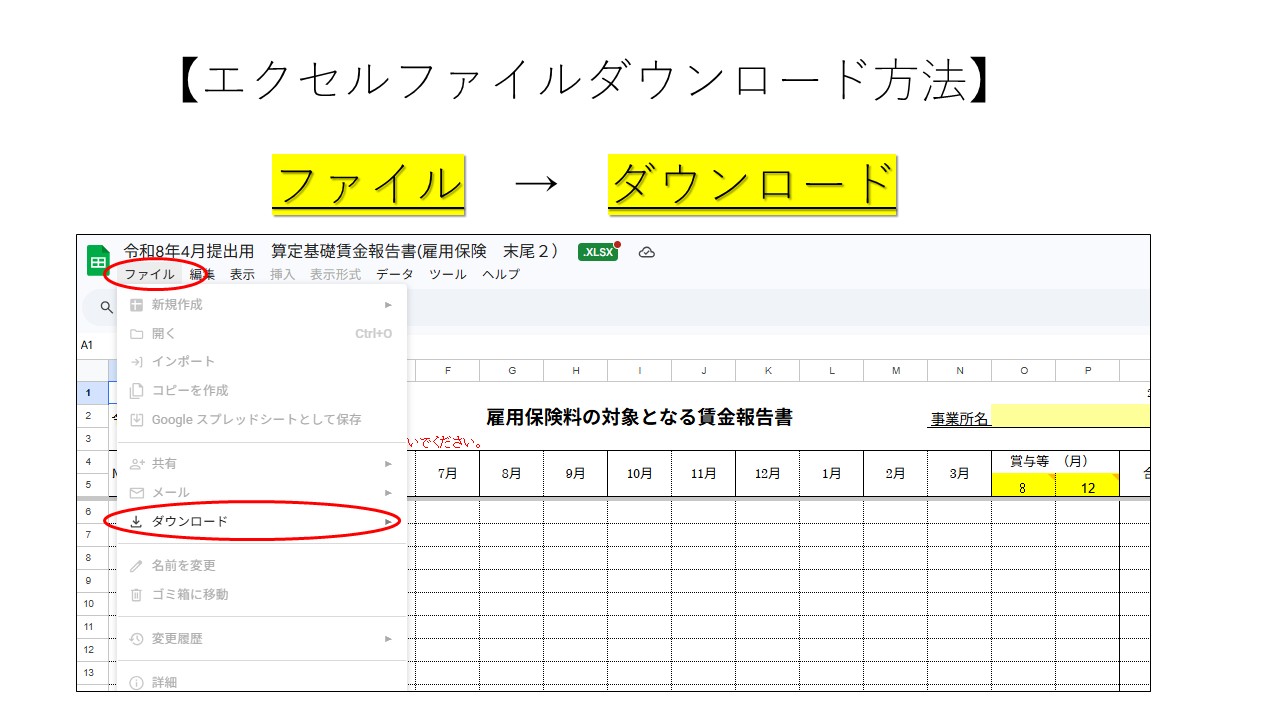
Task: Click the Google Sheets home logo
Action: pos(99,260)
